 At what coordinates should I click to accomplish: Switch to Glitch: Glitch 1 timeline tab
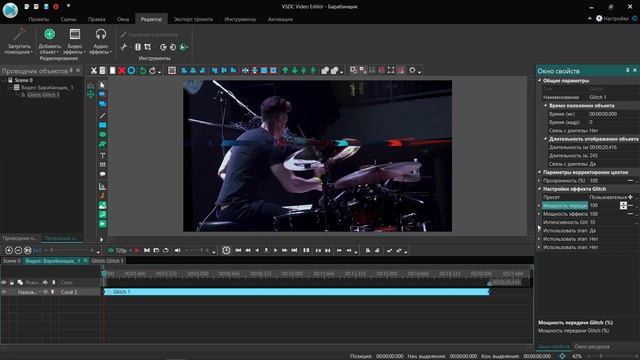(107, 260)
